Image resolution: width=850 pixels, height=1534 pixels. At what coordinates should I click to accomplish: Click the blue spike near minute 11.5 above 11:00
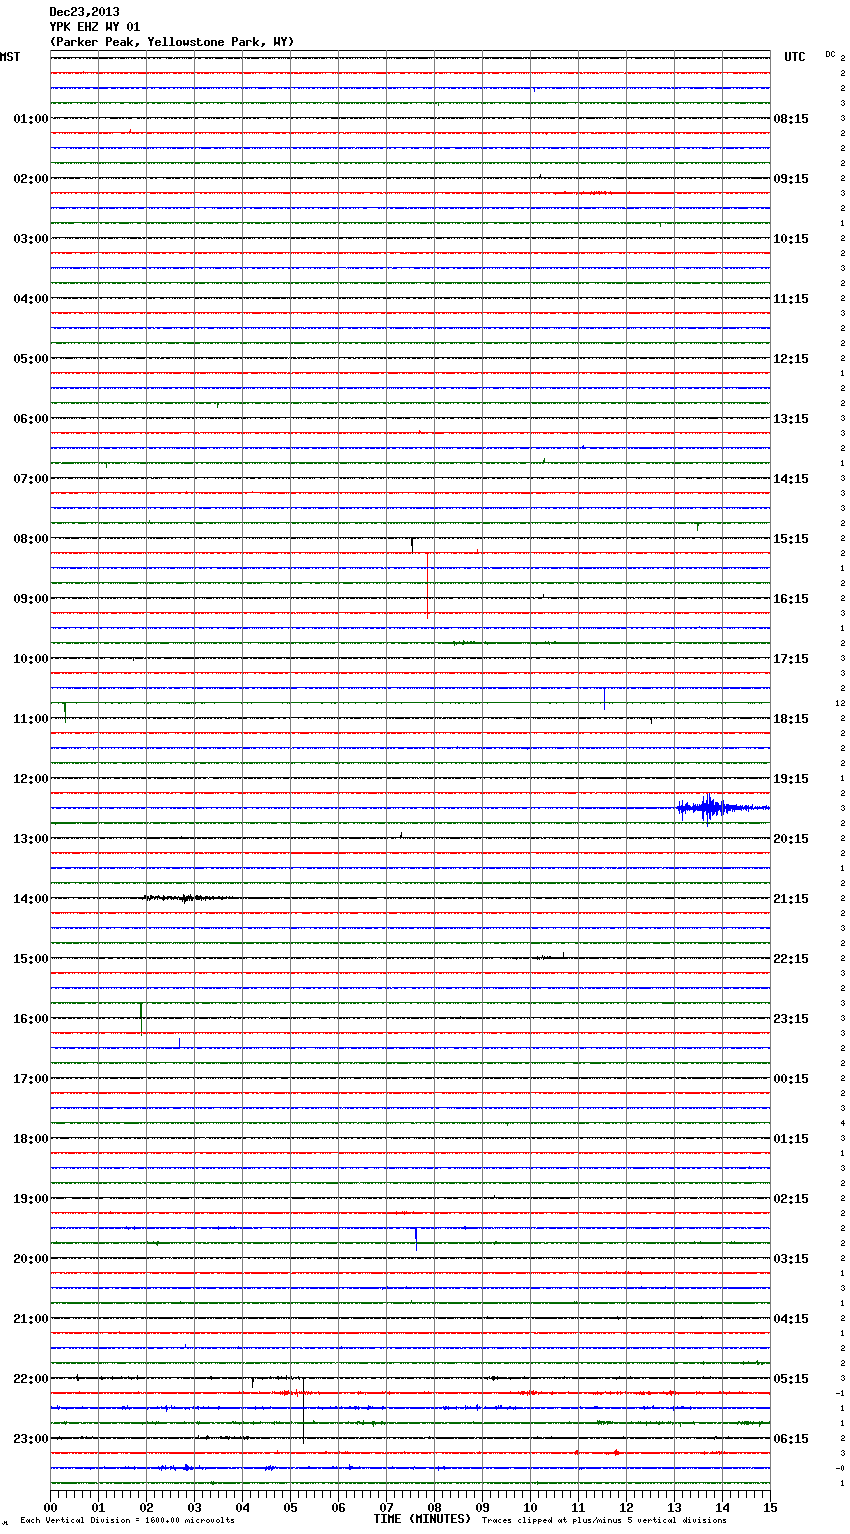click(x=604, y=698)
